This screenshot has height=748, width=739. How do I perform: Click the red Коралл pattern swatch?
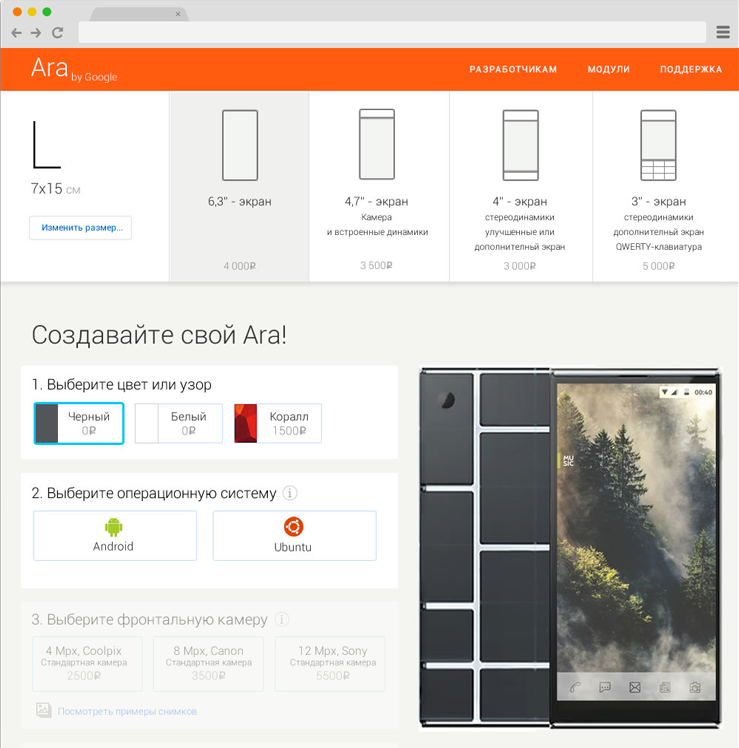(246, 423)
